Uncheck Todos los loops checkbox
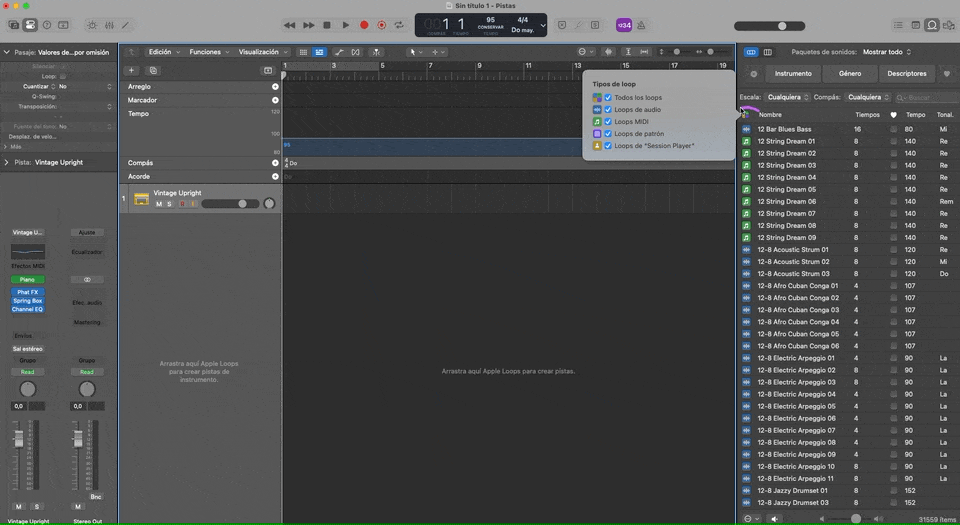 608,97
